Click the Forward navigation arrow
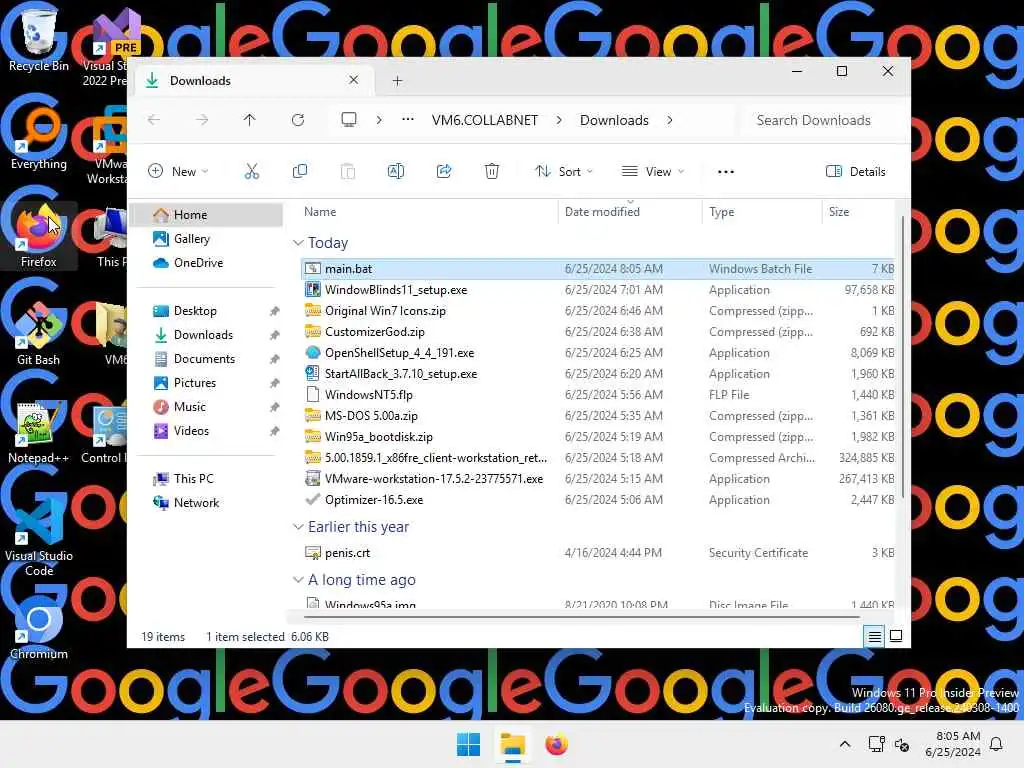 (202, 120)
